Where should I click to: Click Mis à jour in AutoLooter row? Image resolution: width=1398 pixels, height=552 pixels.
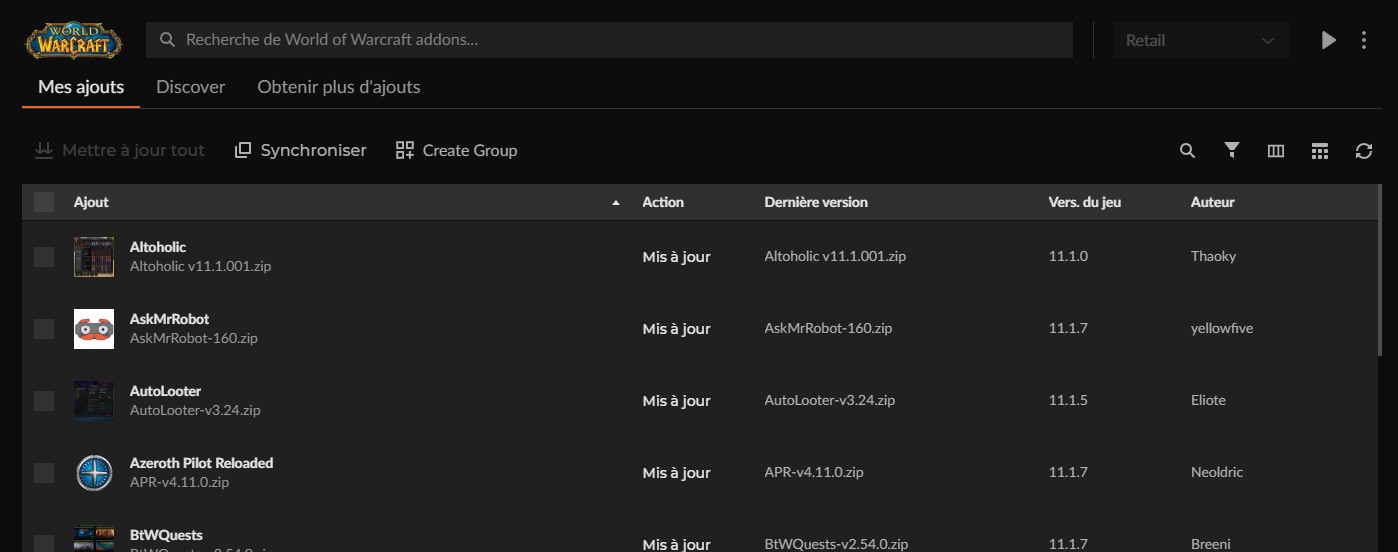(676, 401)
